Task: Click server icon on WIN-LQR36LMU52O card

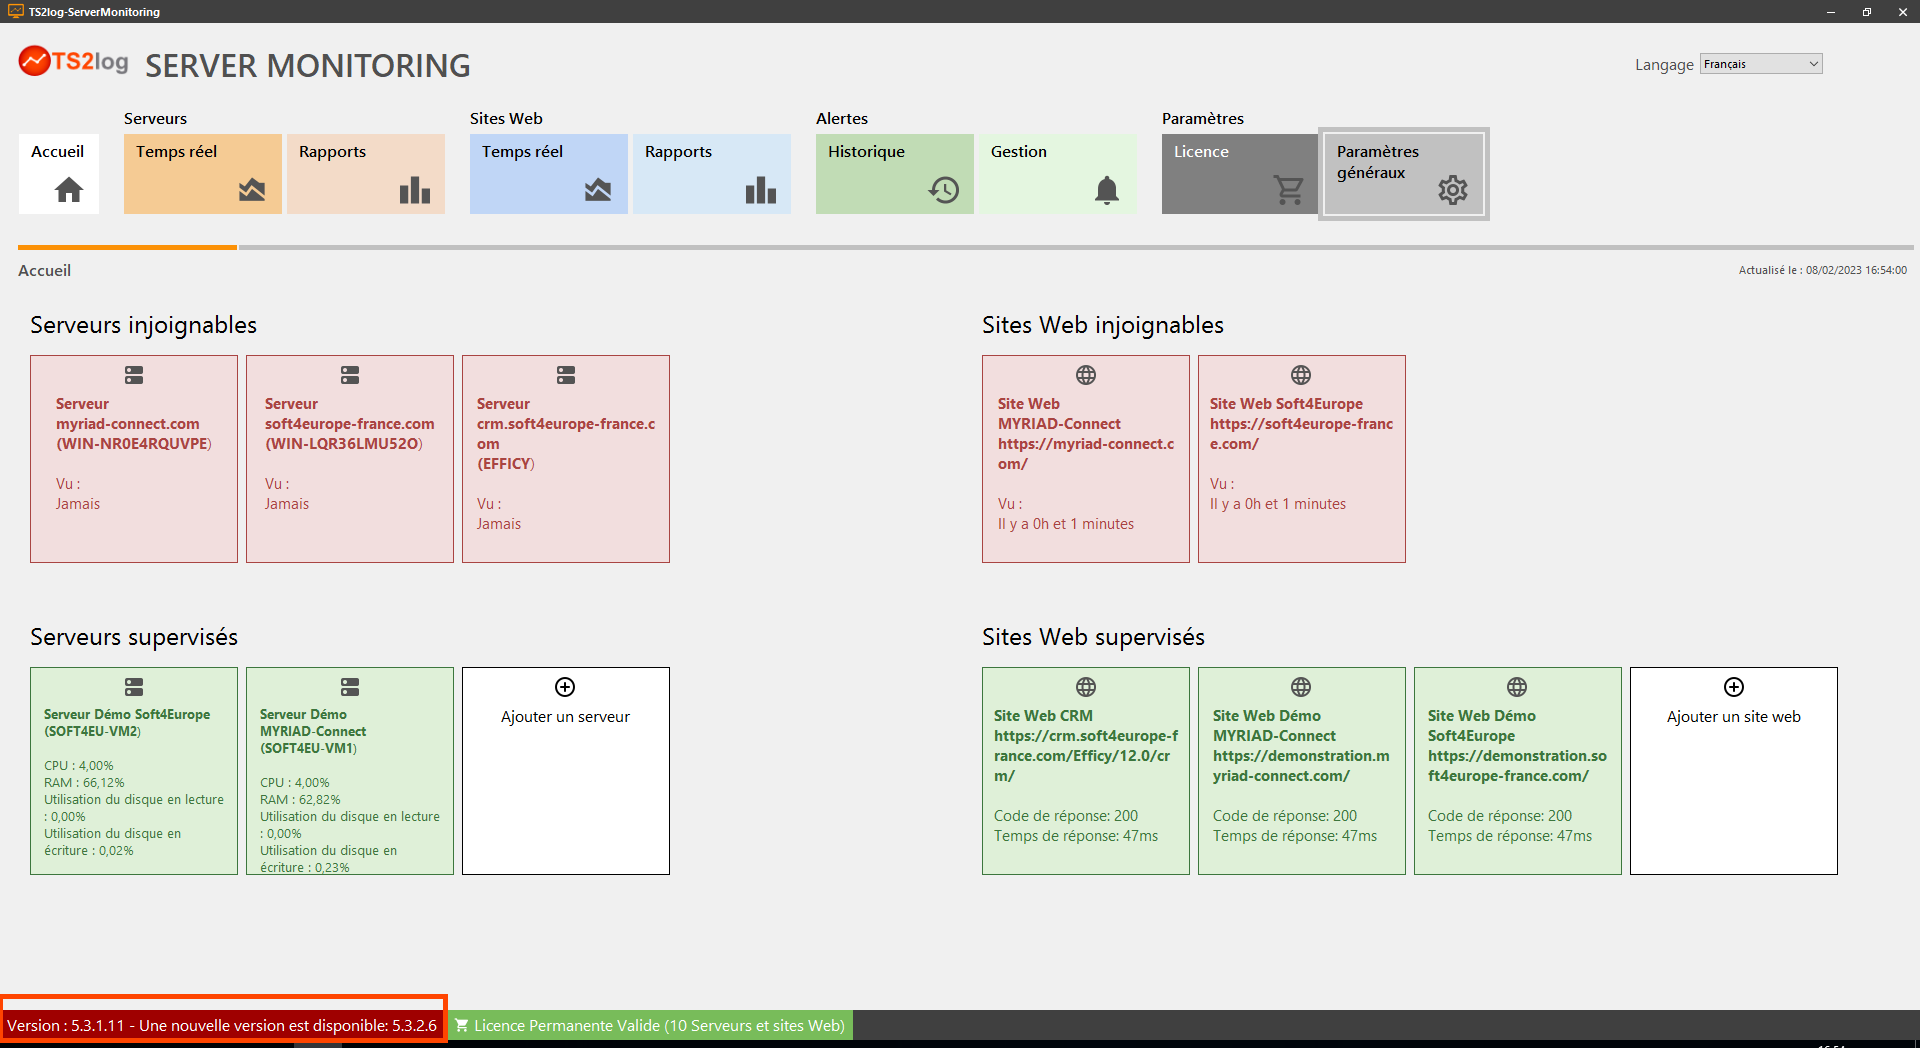Action: (350, 375)
